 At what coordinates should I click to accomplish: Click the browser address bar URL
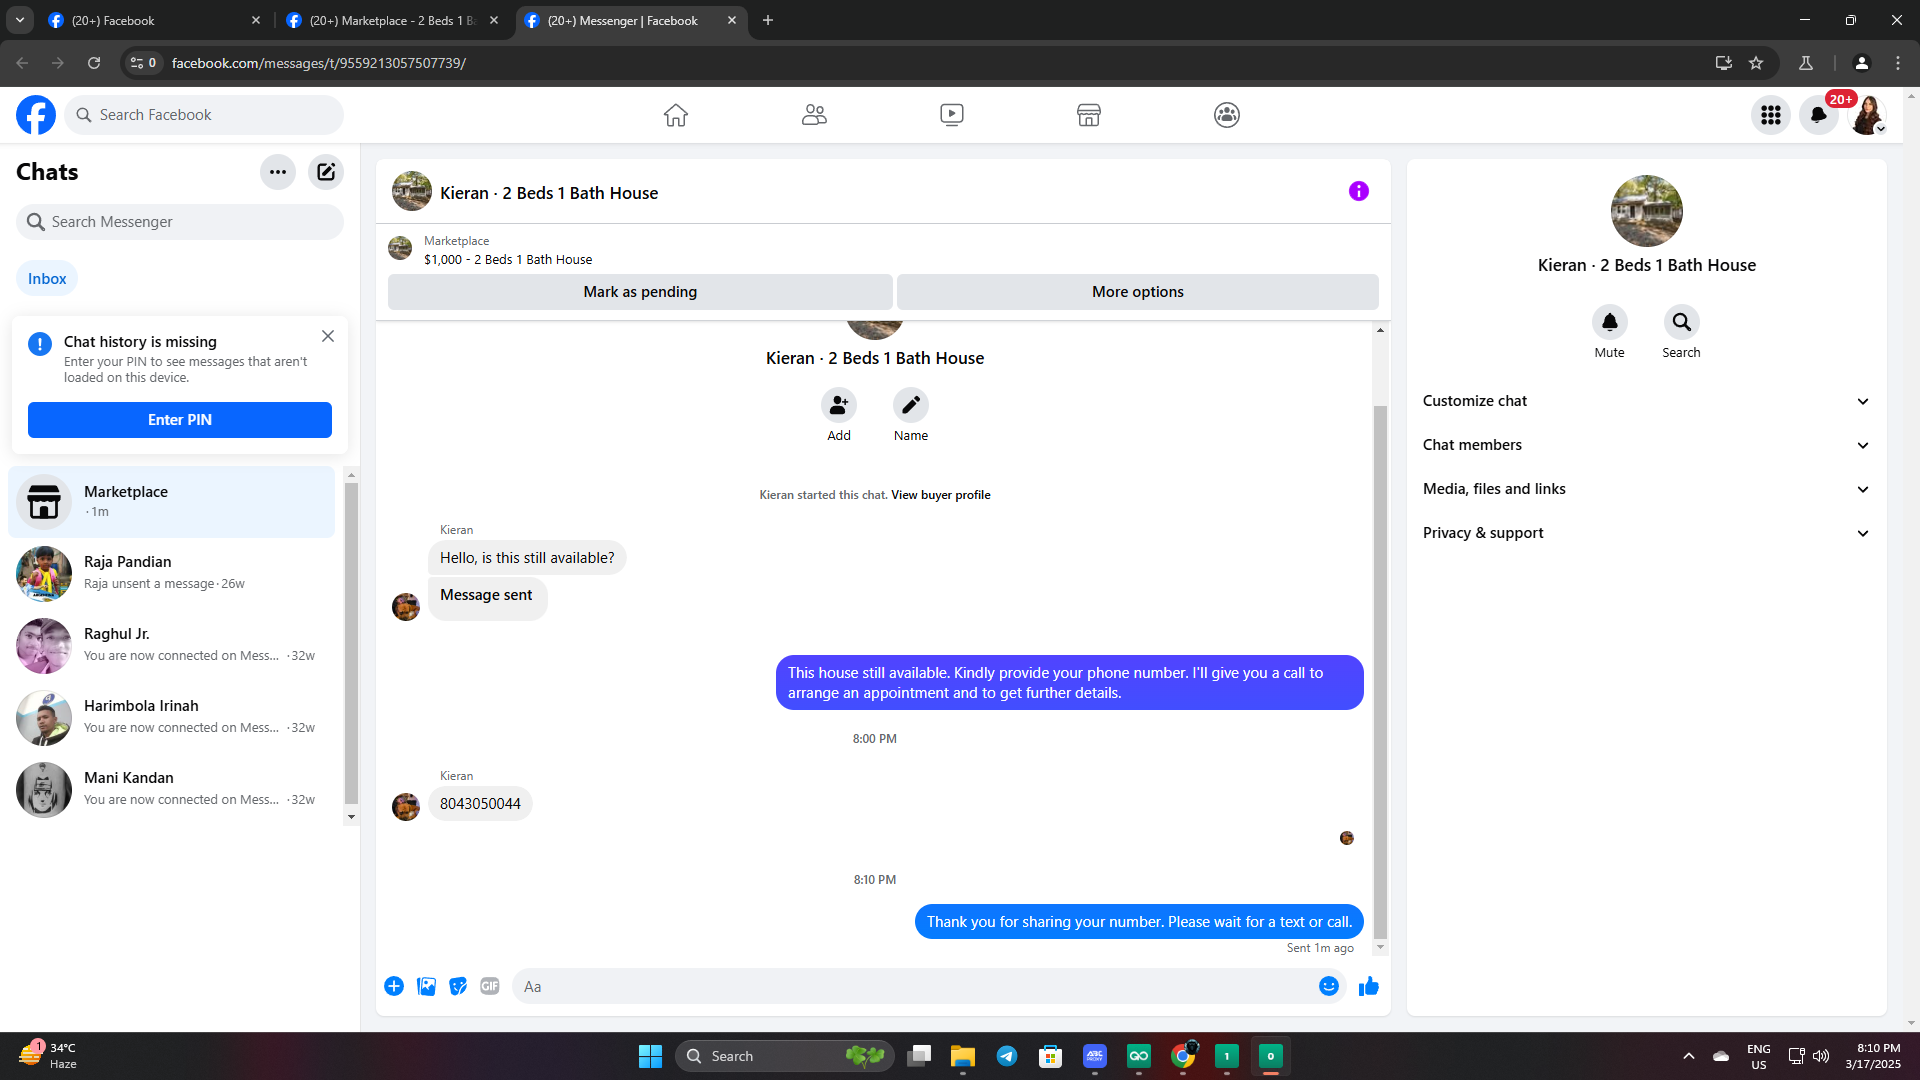point(319,63)
